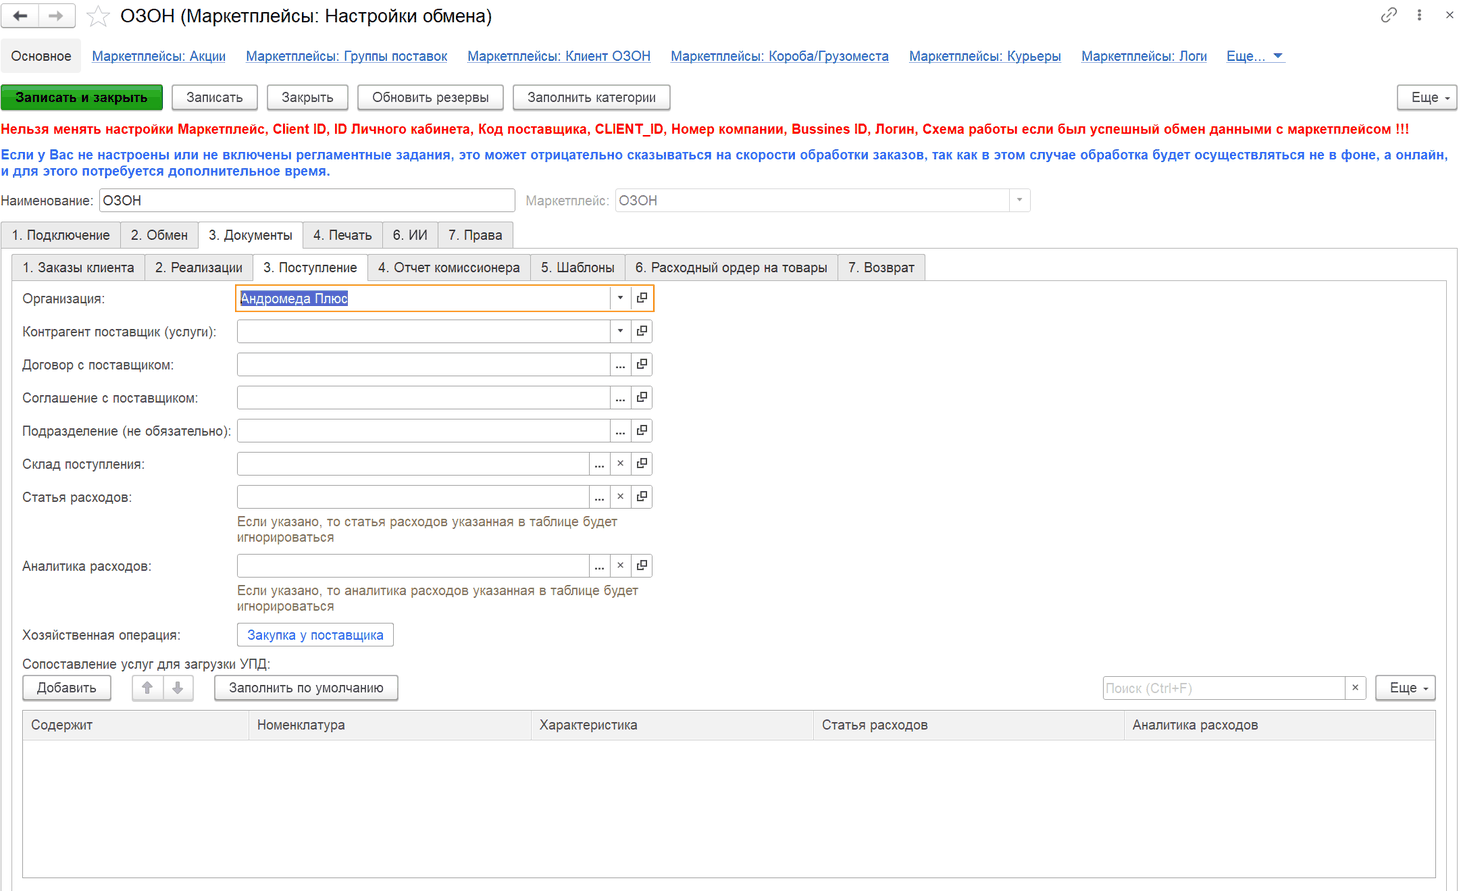Open the 7. Возврат subtab

tap(881, 267)
